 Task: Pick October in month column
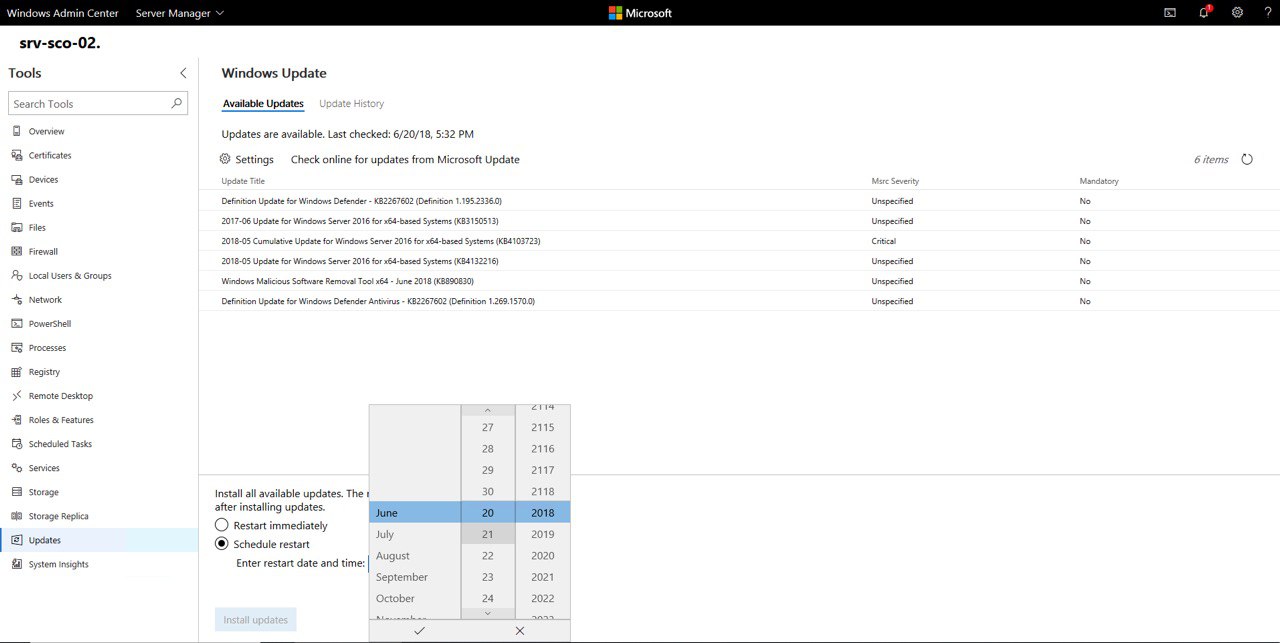click(x=415, y=598)
